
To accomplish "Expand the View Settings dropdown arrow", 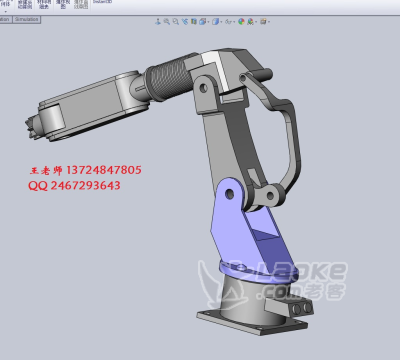I will (x=269, y=22).
